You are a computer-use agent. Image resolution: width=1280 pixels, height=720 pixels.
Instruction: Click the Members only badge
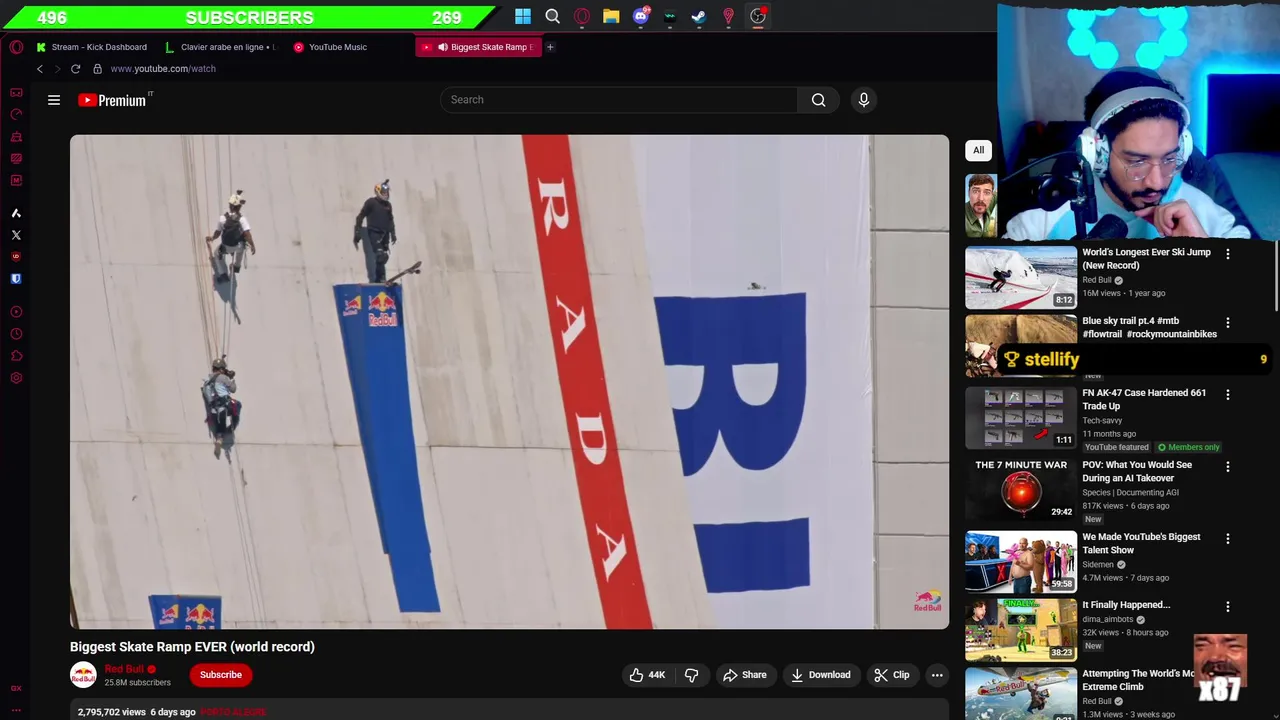click(x=1188, y=447)
